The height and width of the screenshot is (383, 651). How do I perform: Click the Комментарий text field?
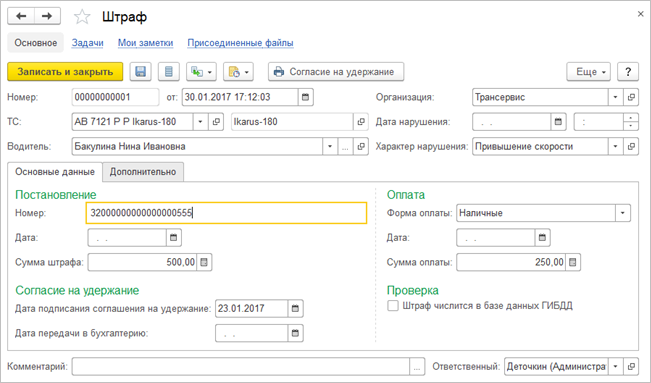pyautogui.click(x=241, y=366)
